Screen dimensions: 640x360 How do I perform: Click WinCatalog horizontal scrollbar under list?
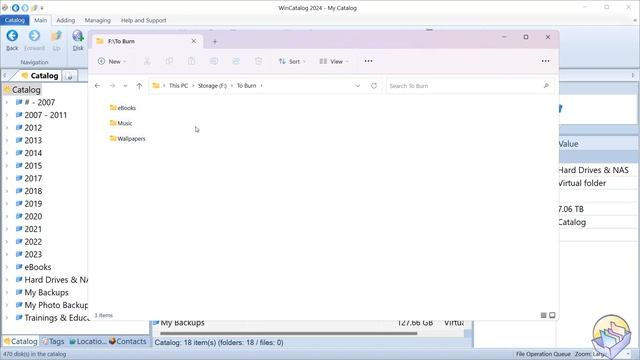tap(288, 333)
